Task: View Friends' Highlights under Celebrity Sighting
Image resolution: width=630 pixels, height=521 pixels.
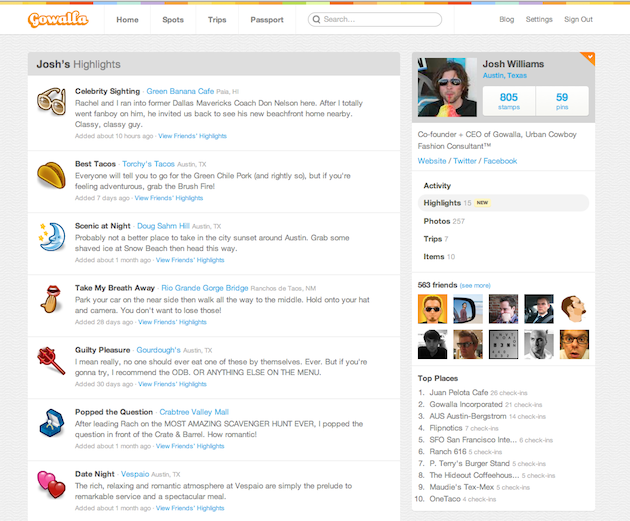Action: pyautogui.click(x=192, y=136)
